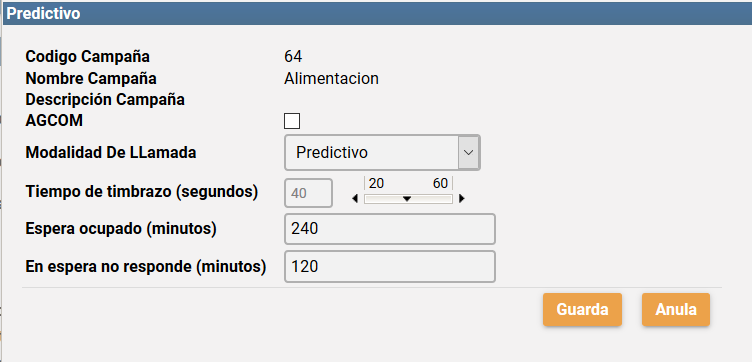Click the AGCOM label text
This screenshot has height=362, width=752.
[54, 121]
